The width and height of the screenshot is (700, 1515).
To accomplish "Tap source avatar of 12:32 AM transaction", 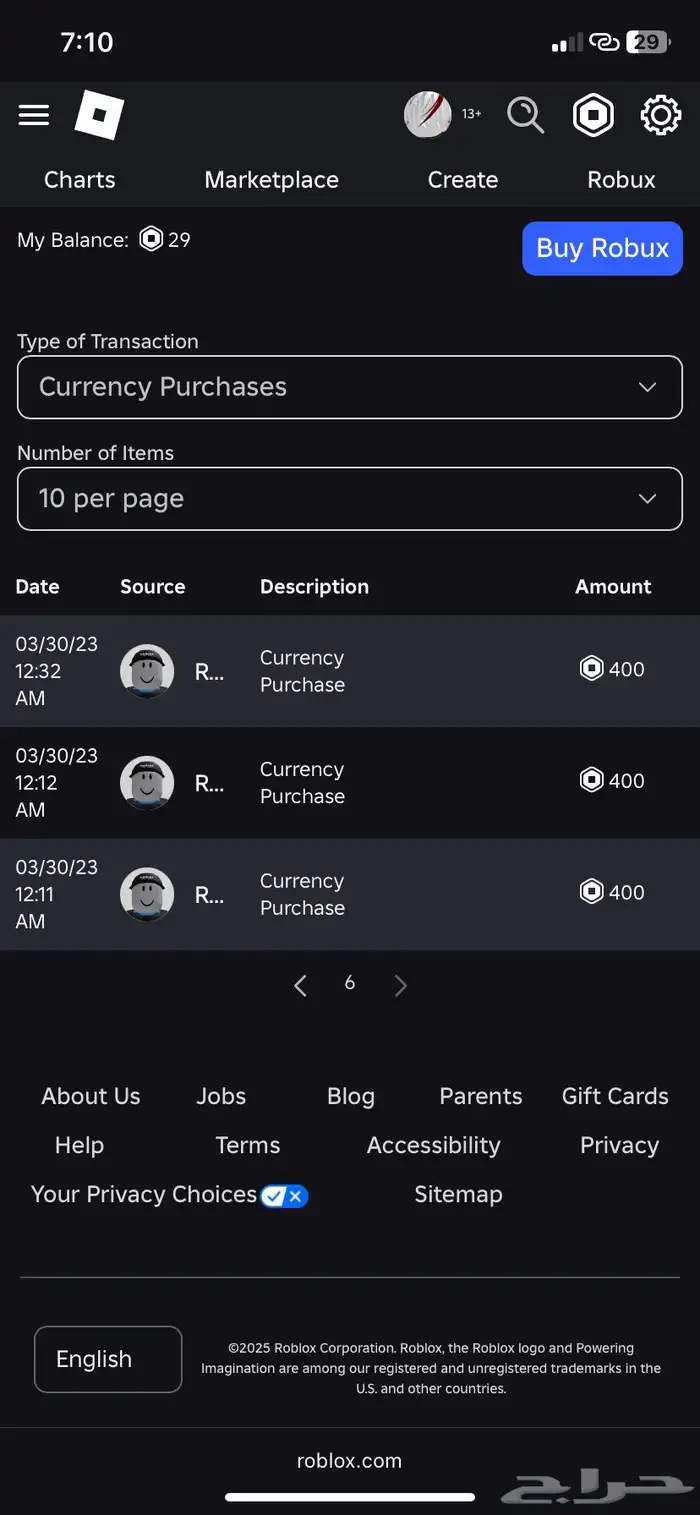I will point(147,671).
